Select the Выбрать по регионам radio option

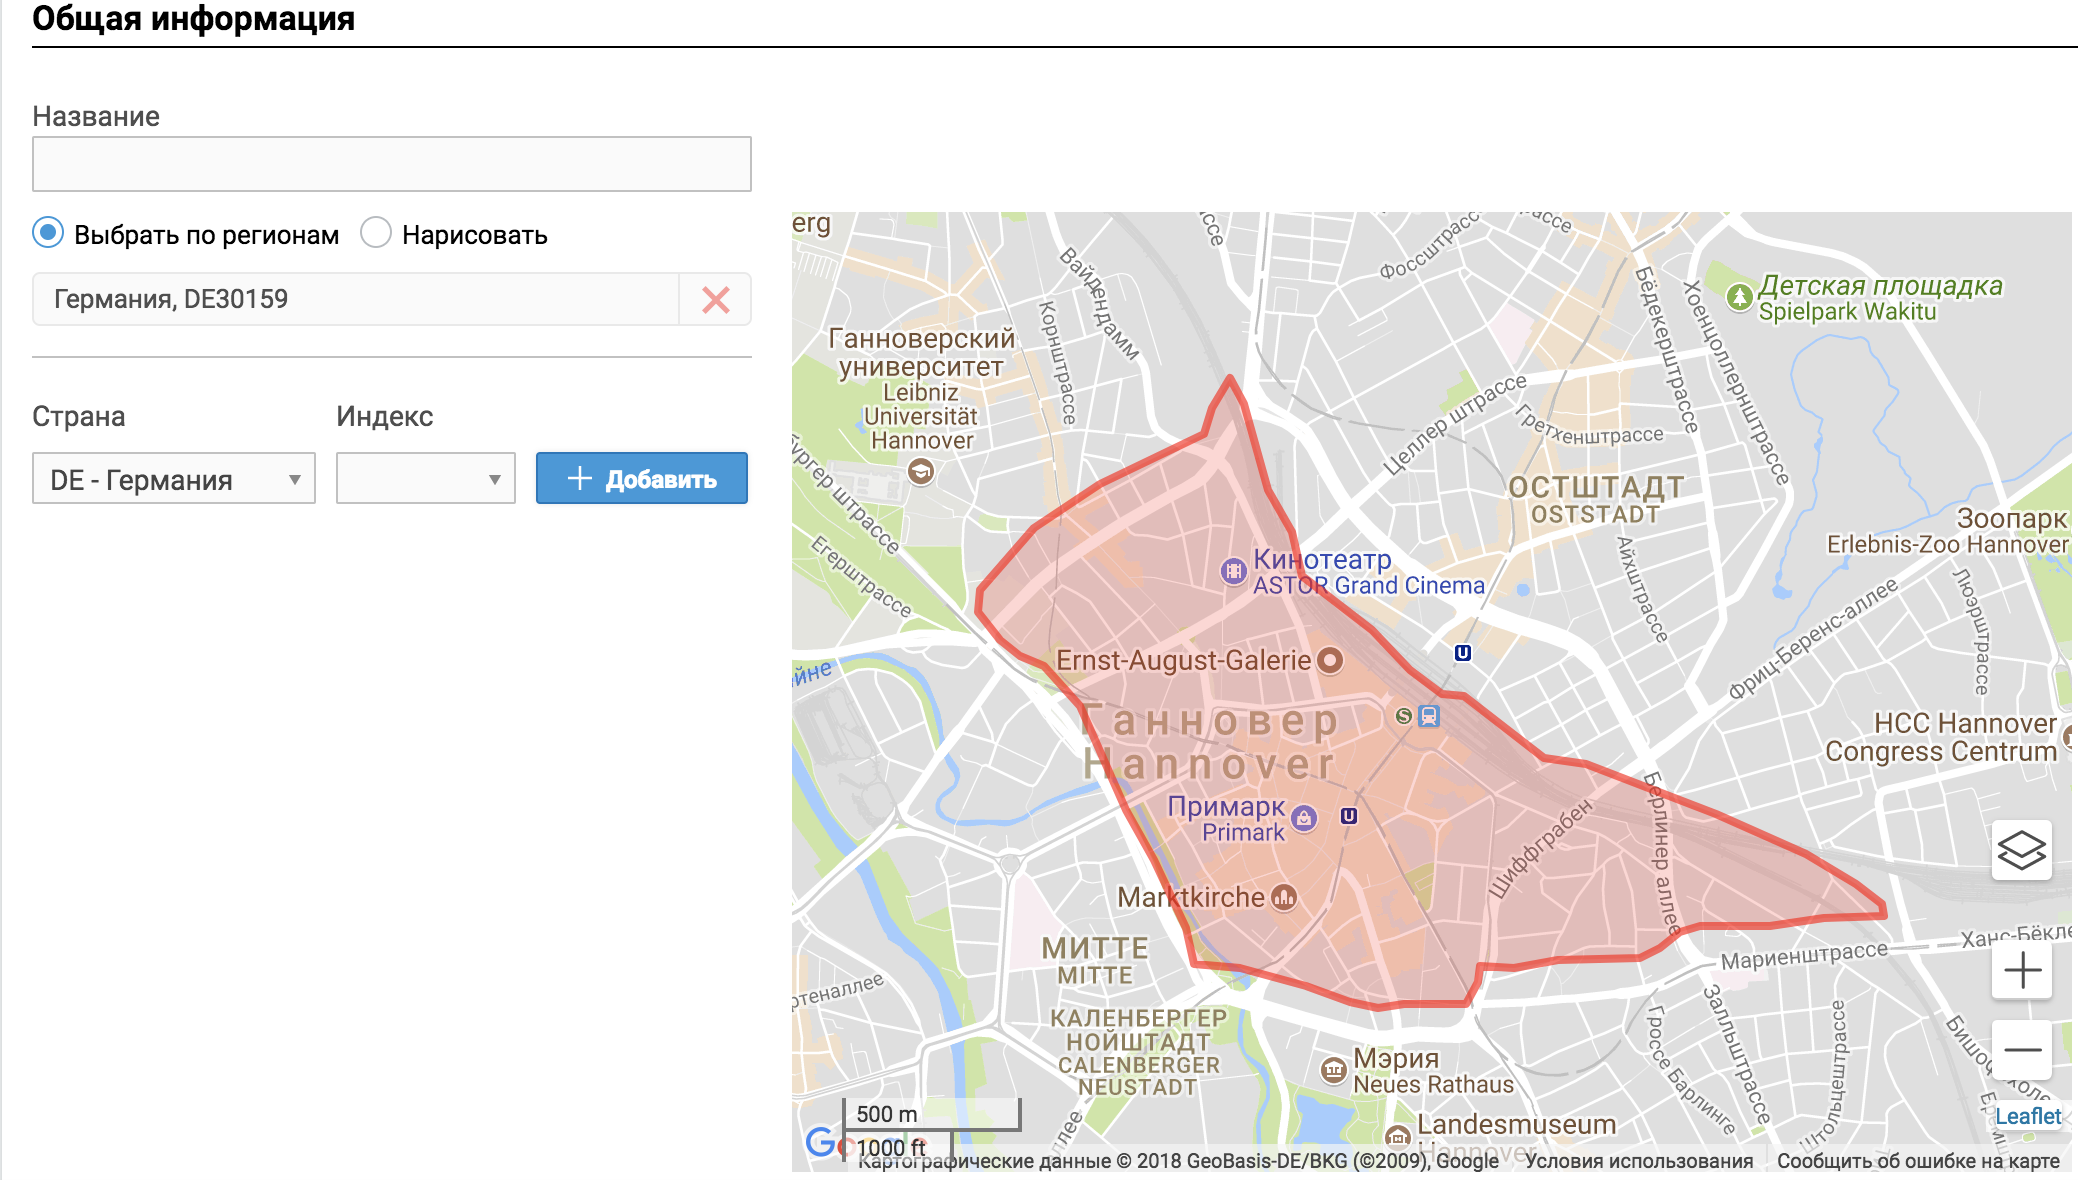(48, 233)
